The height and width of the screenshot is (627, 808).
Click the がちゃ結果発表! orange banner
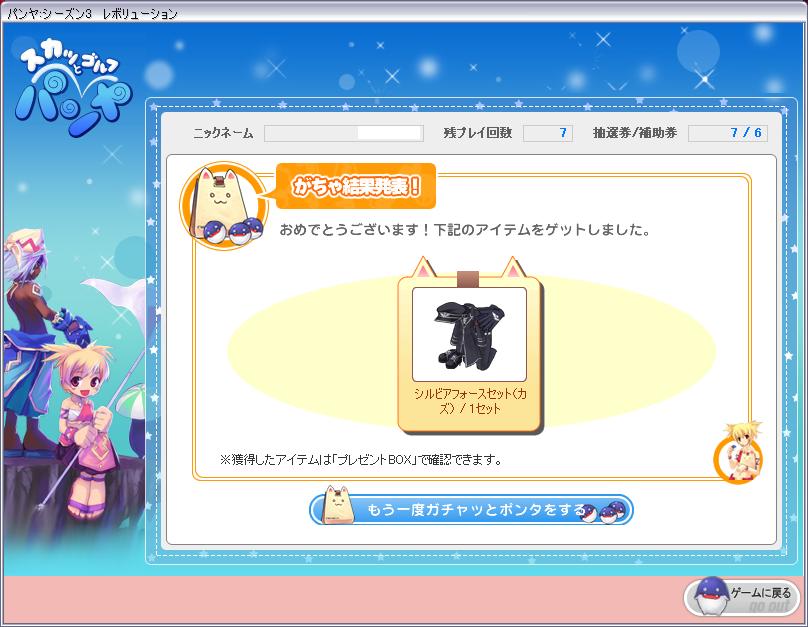click(356, 186)
